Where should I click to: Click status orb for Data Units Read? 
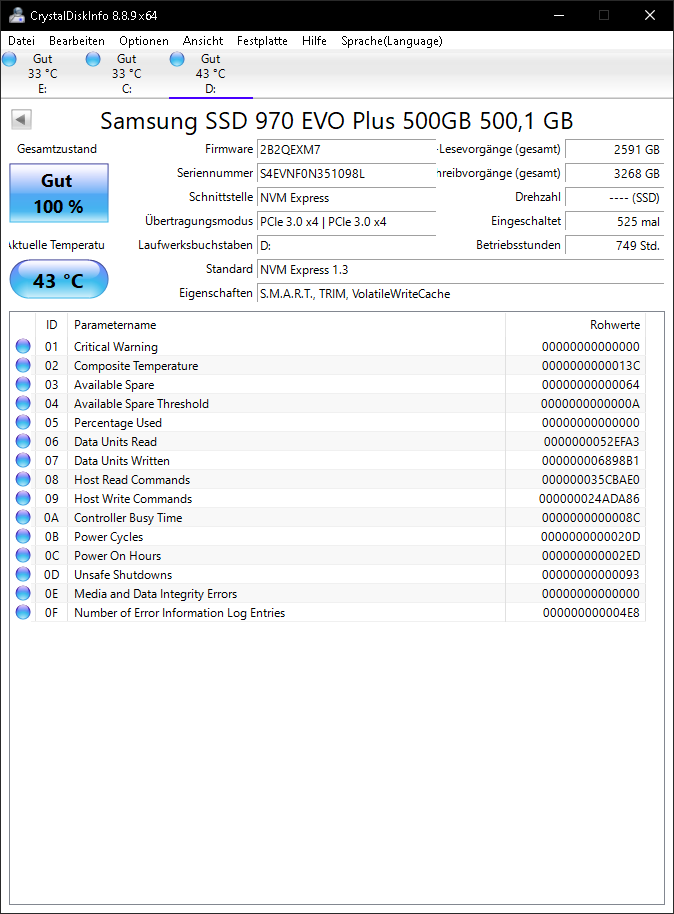click(x=23, y=441)
